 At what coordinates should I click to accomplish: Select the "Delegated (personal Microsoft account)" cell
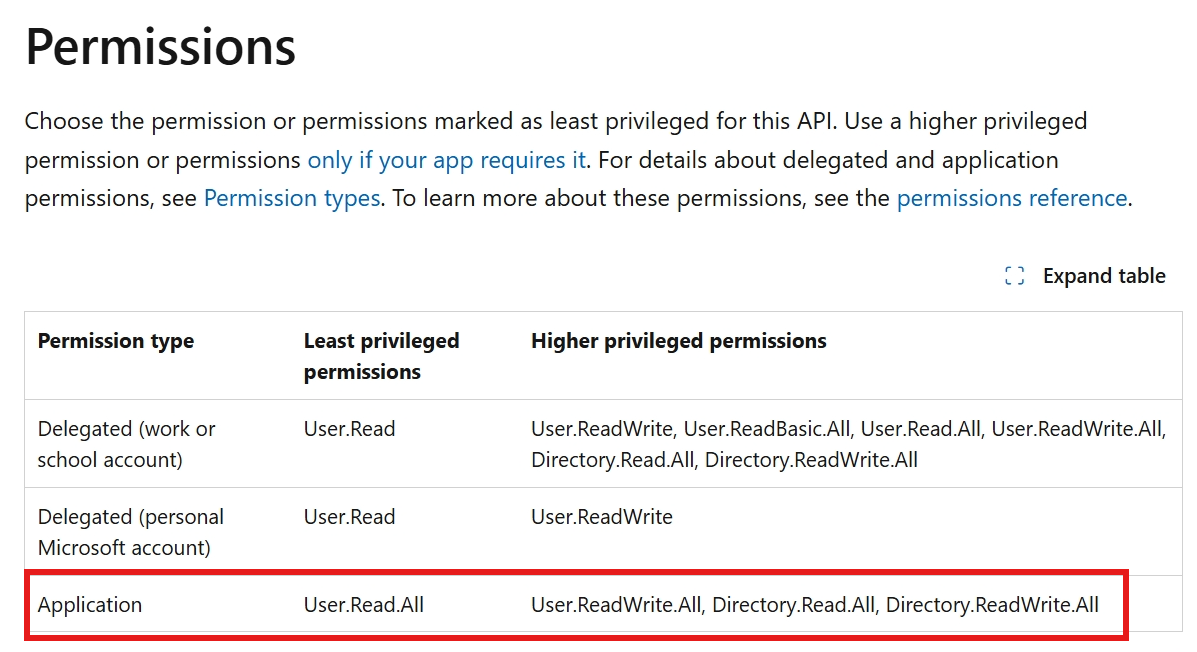coord(131,532)
